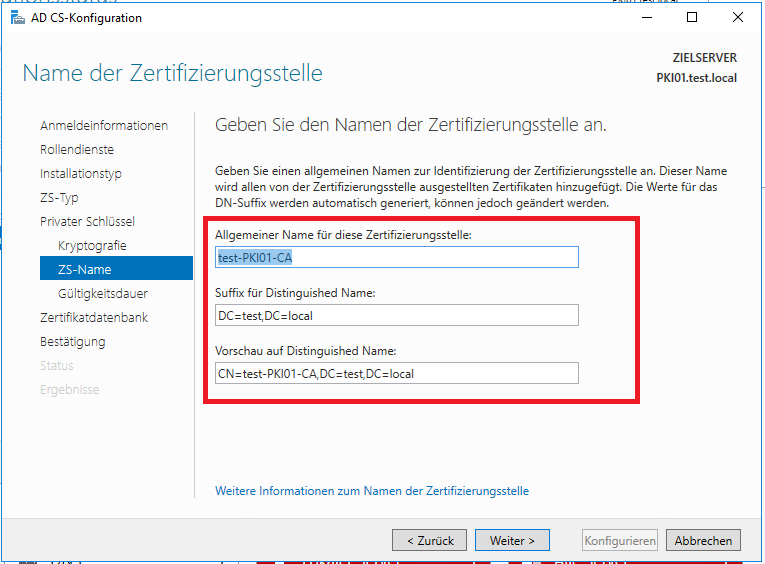Select Installationstyp in the sidebar
The width and height of the screenshot is (765, 564).
click(81, 174)
